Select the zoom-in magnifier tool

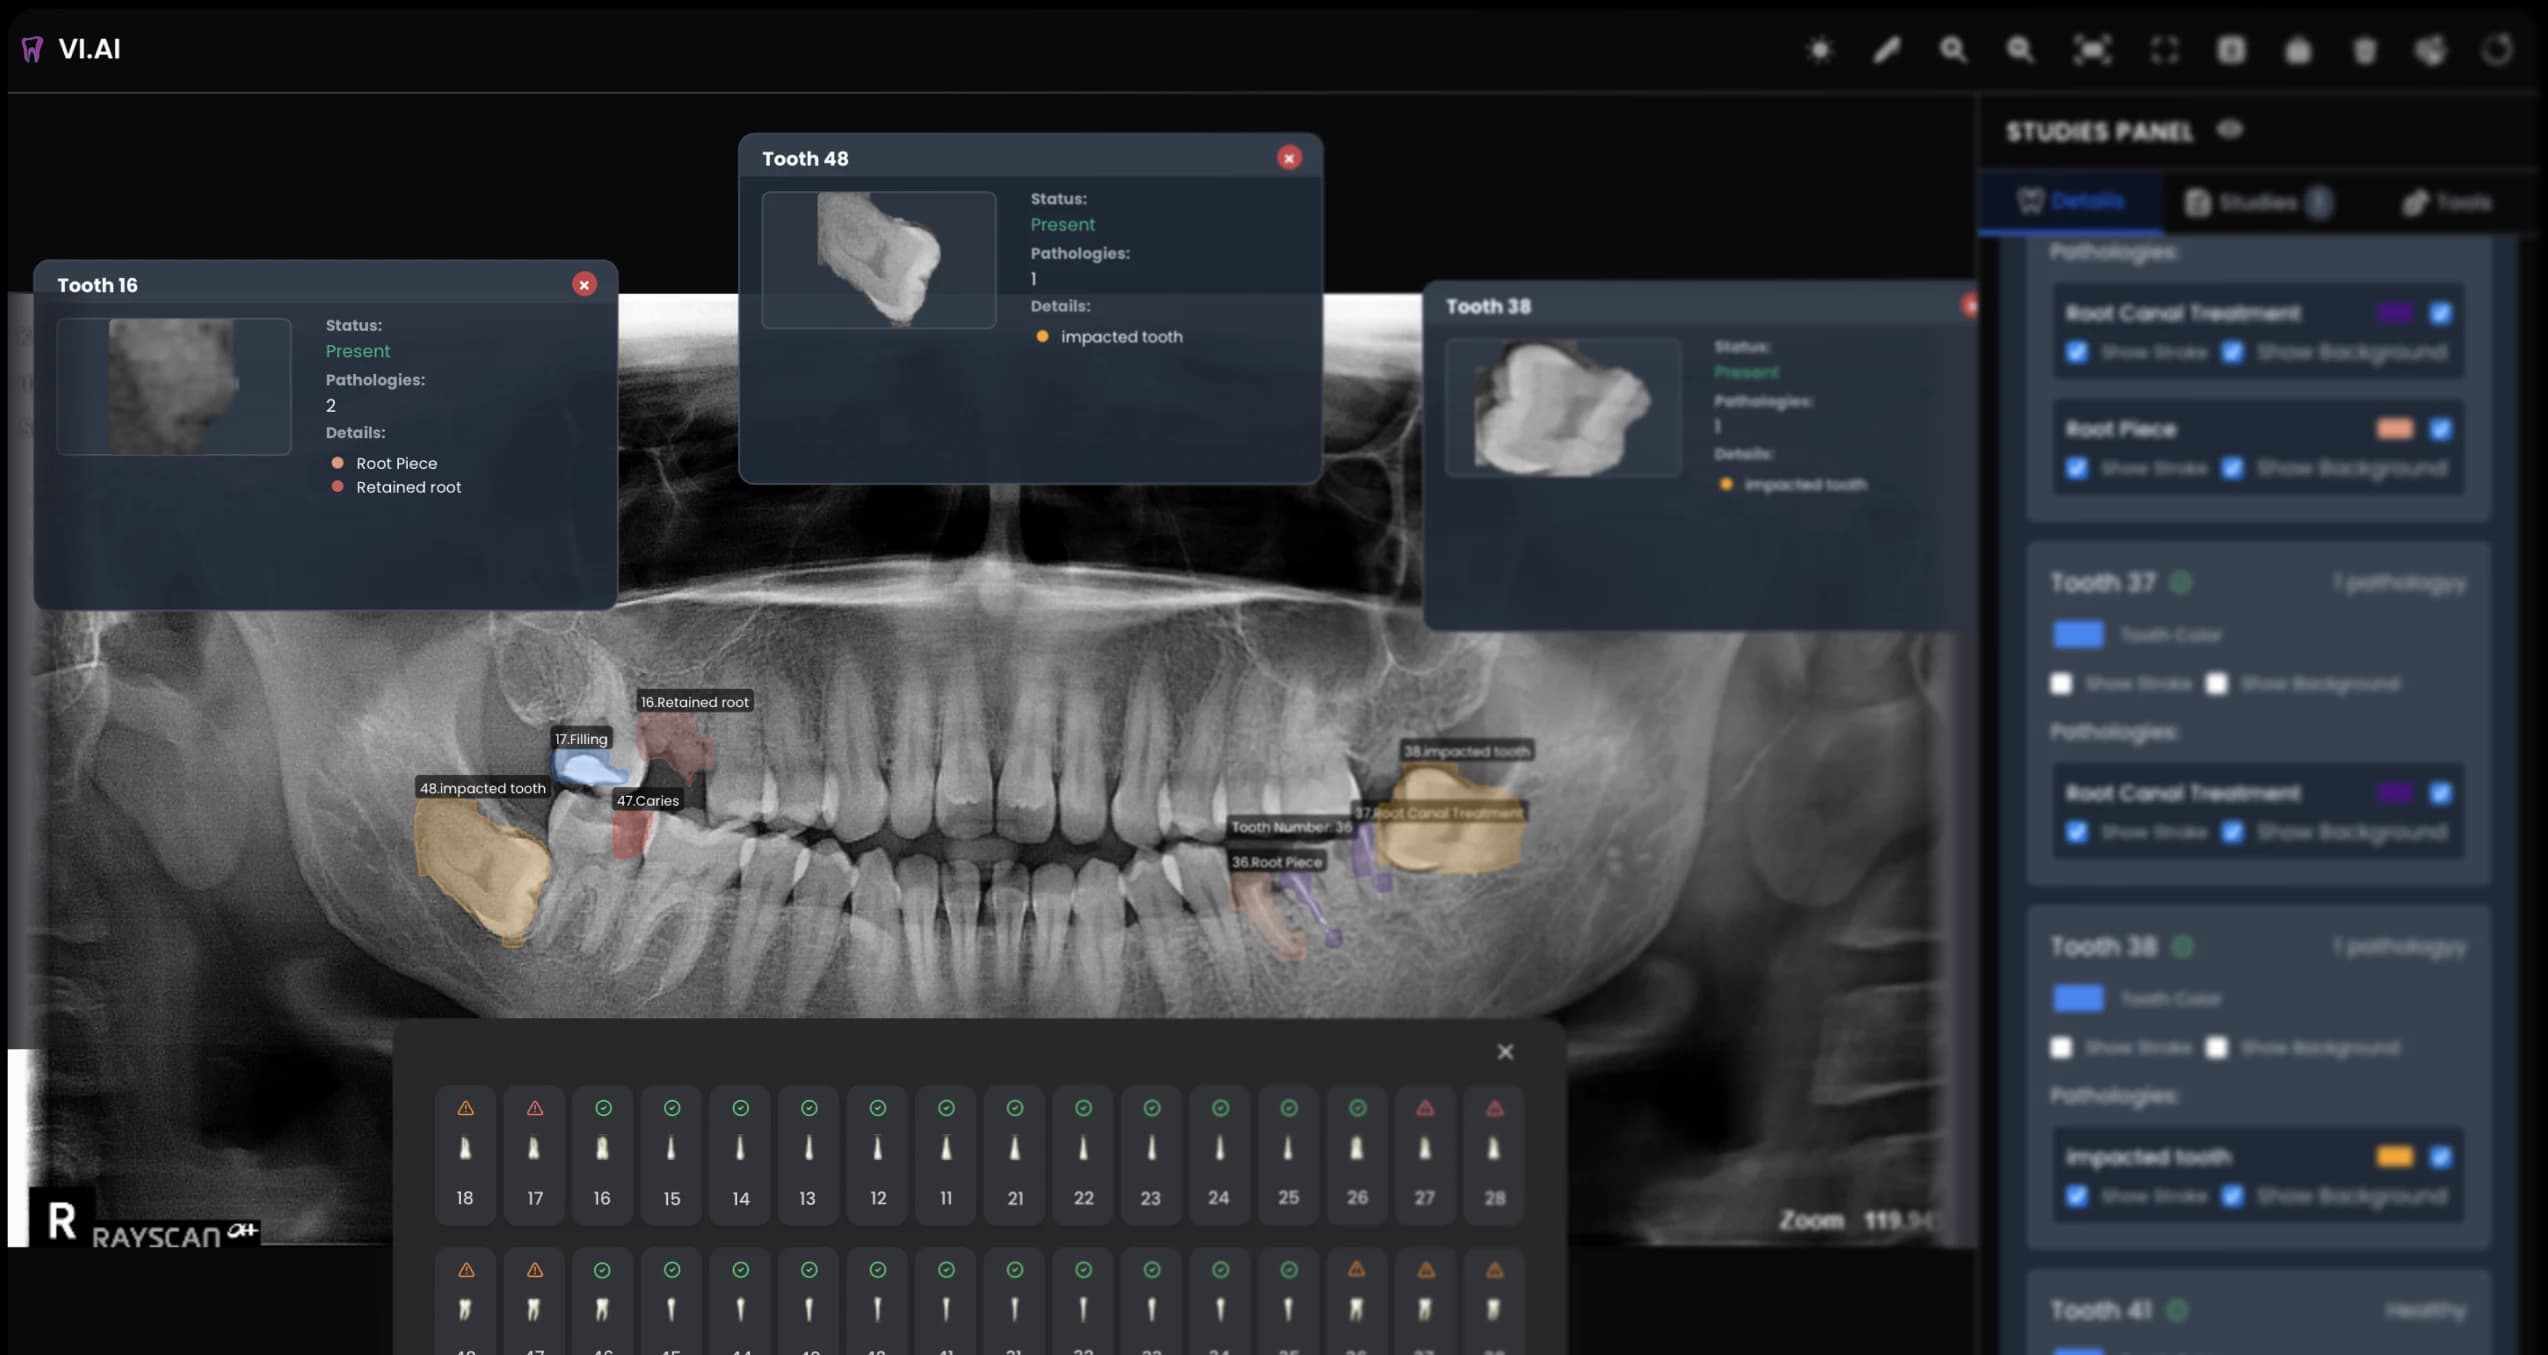point(1952,49)
